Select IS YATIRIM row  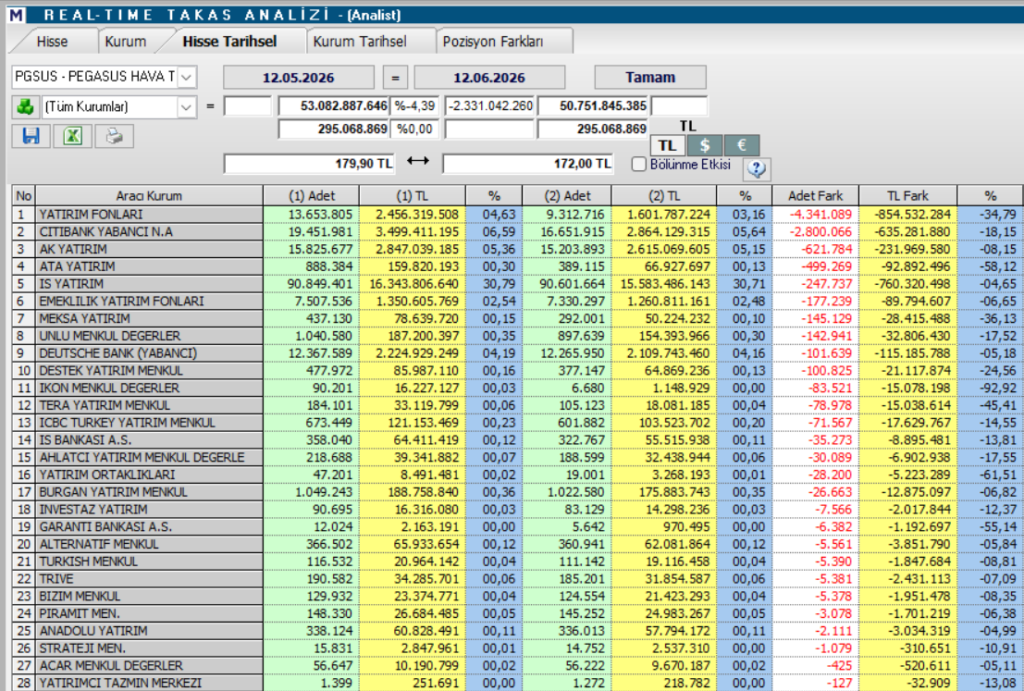517,283
